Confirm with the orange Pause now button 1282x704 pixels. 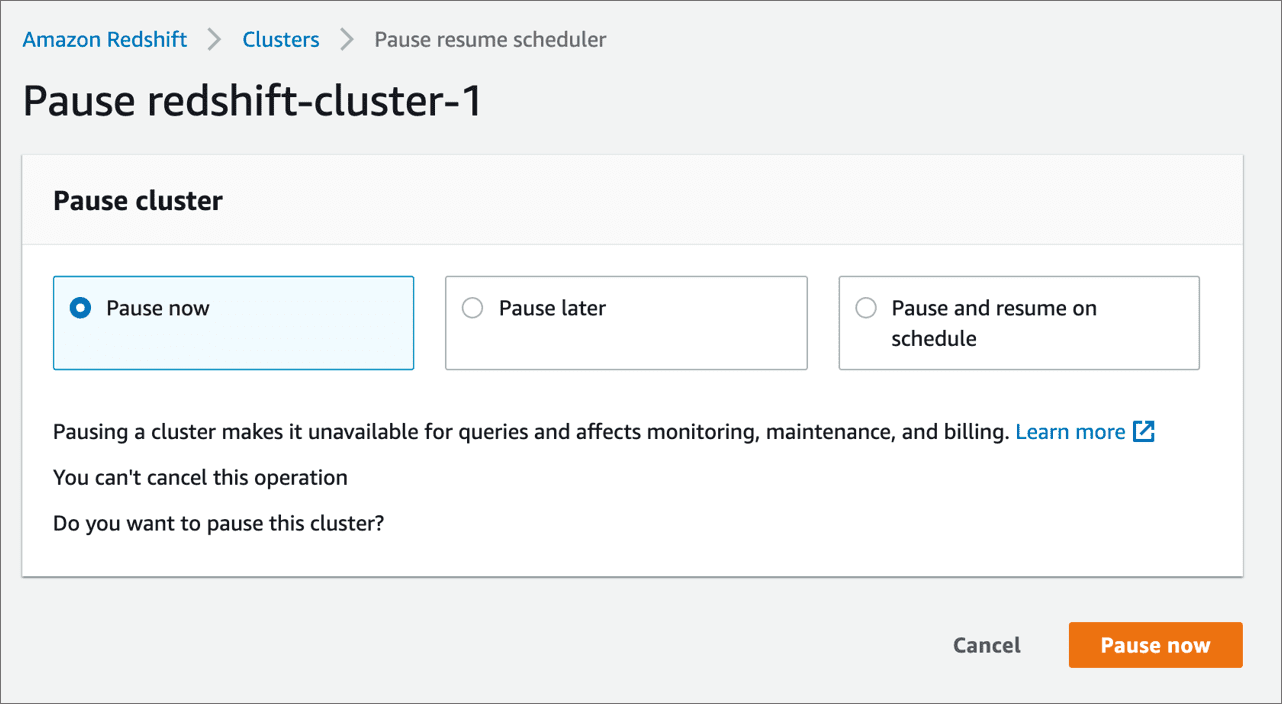pyautogui.click(x=1155, y=645)
